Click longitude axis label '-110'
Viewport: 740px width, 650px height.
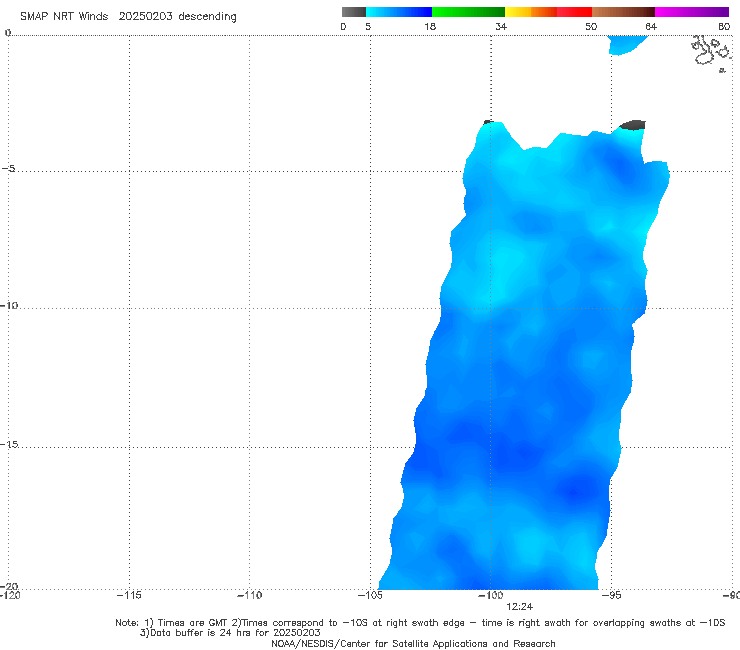pos(249,595)
